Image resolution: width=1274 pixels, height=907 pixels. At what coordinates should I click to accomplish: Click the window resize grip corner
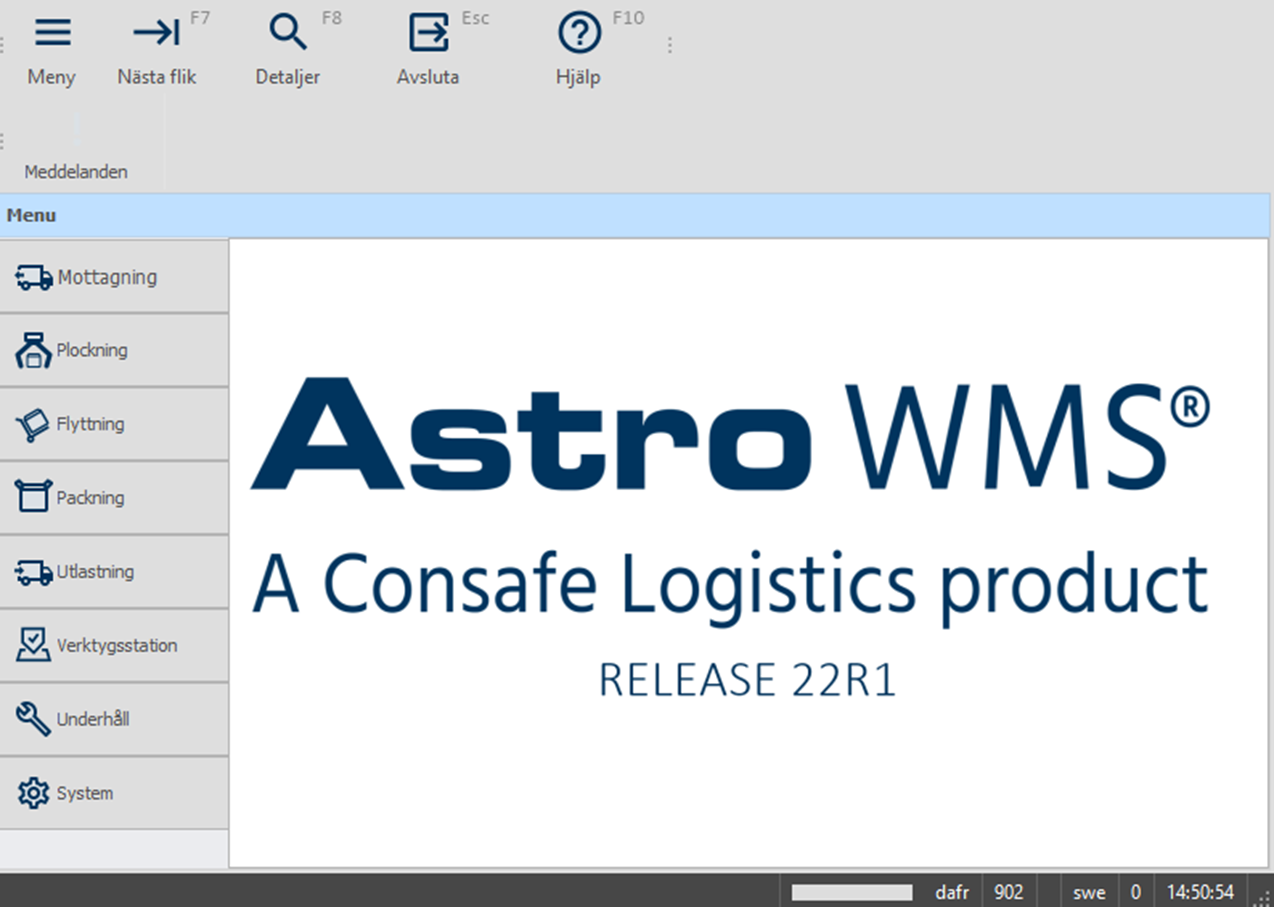click(x=1263, y=897)
